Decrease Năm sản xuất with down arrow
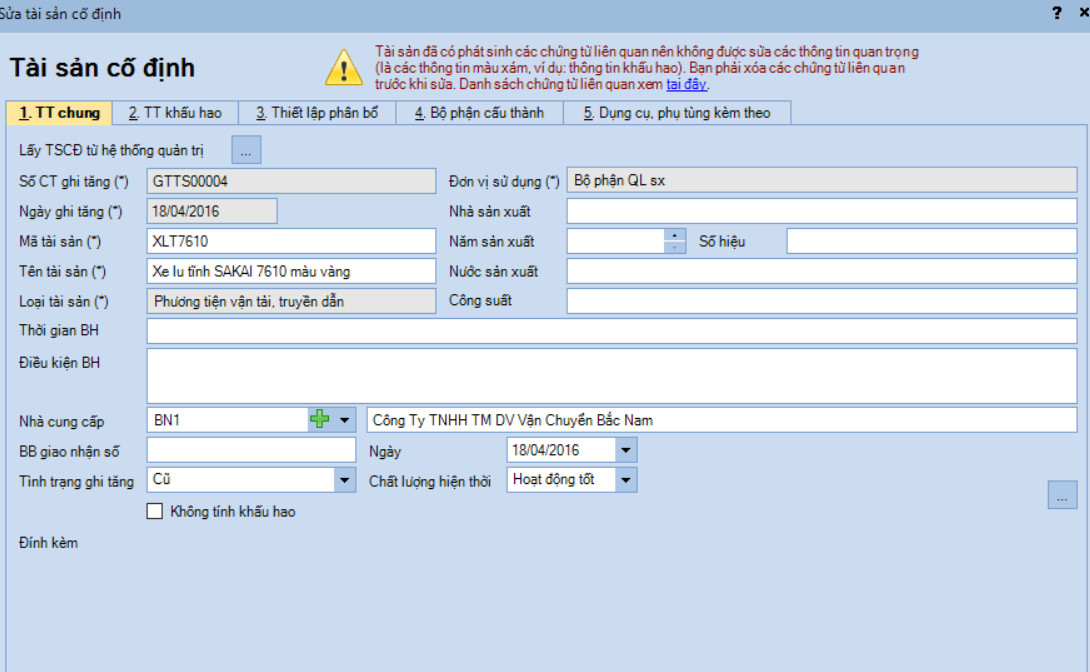The height and width of the screenshot is (672, 1090). coord(674,247)
